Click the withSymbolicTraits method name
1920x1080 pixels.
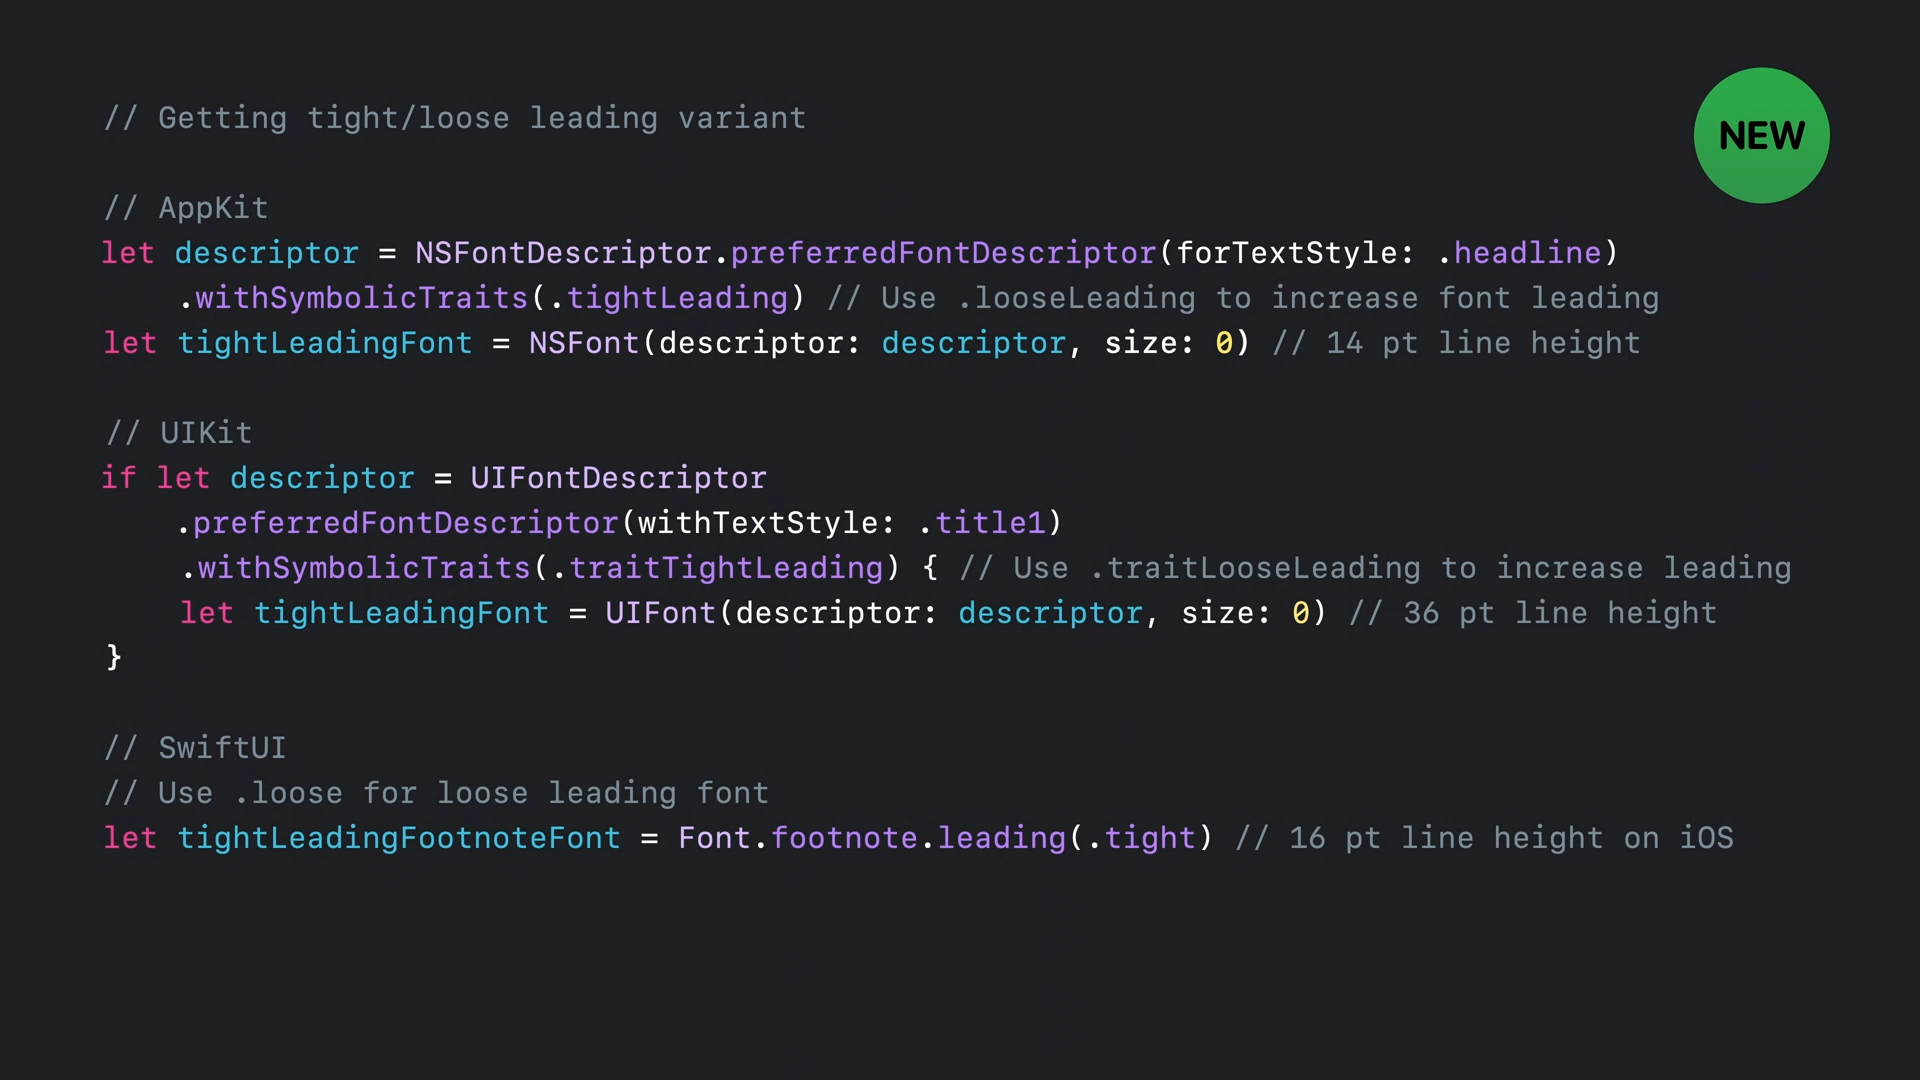[x=360, y=298]
